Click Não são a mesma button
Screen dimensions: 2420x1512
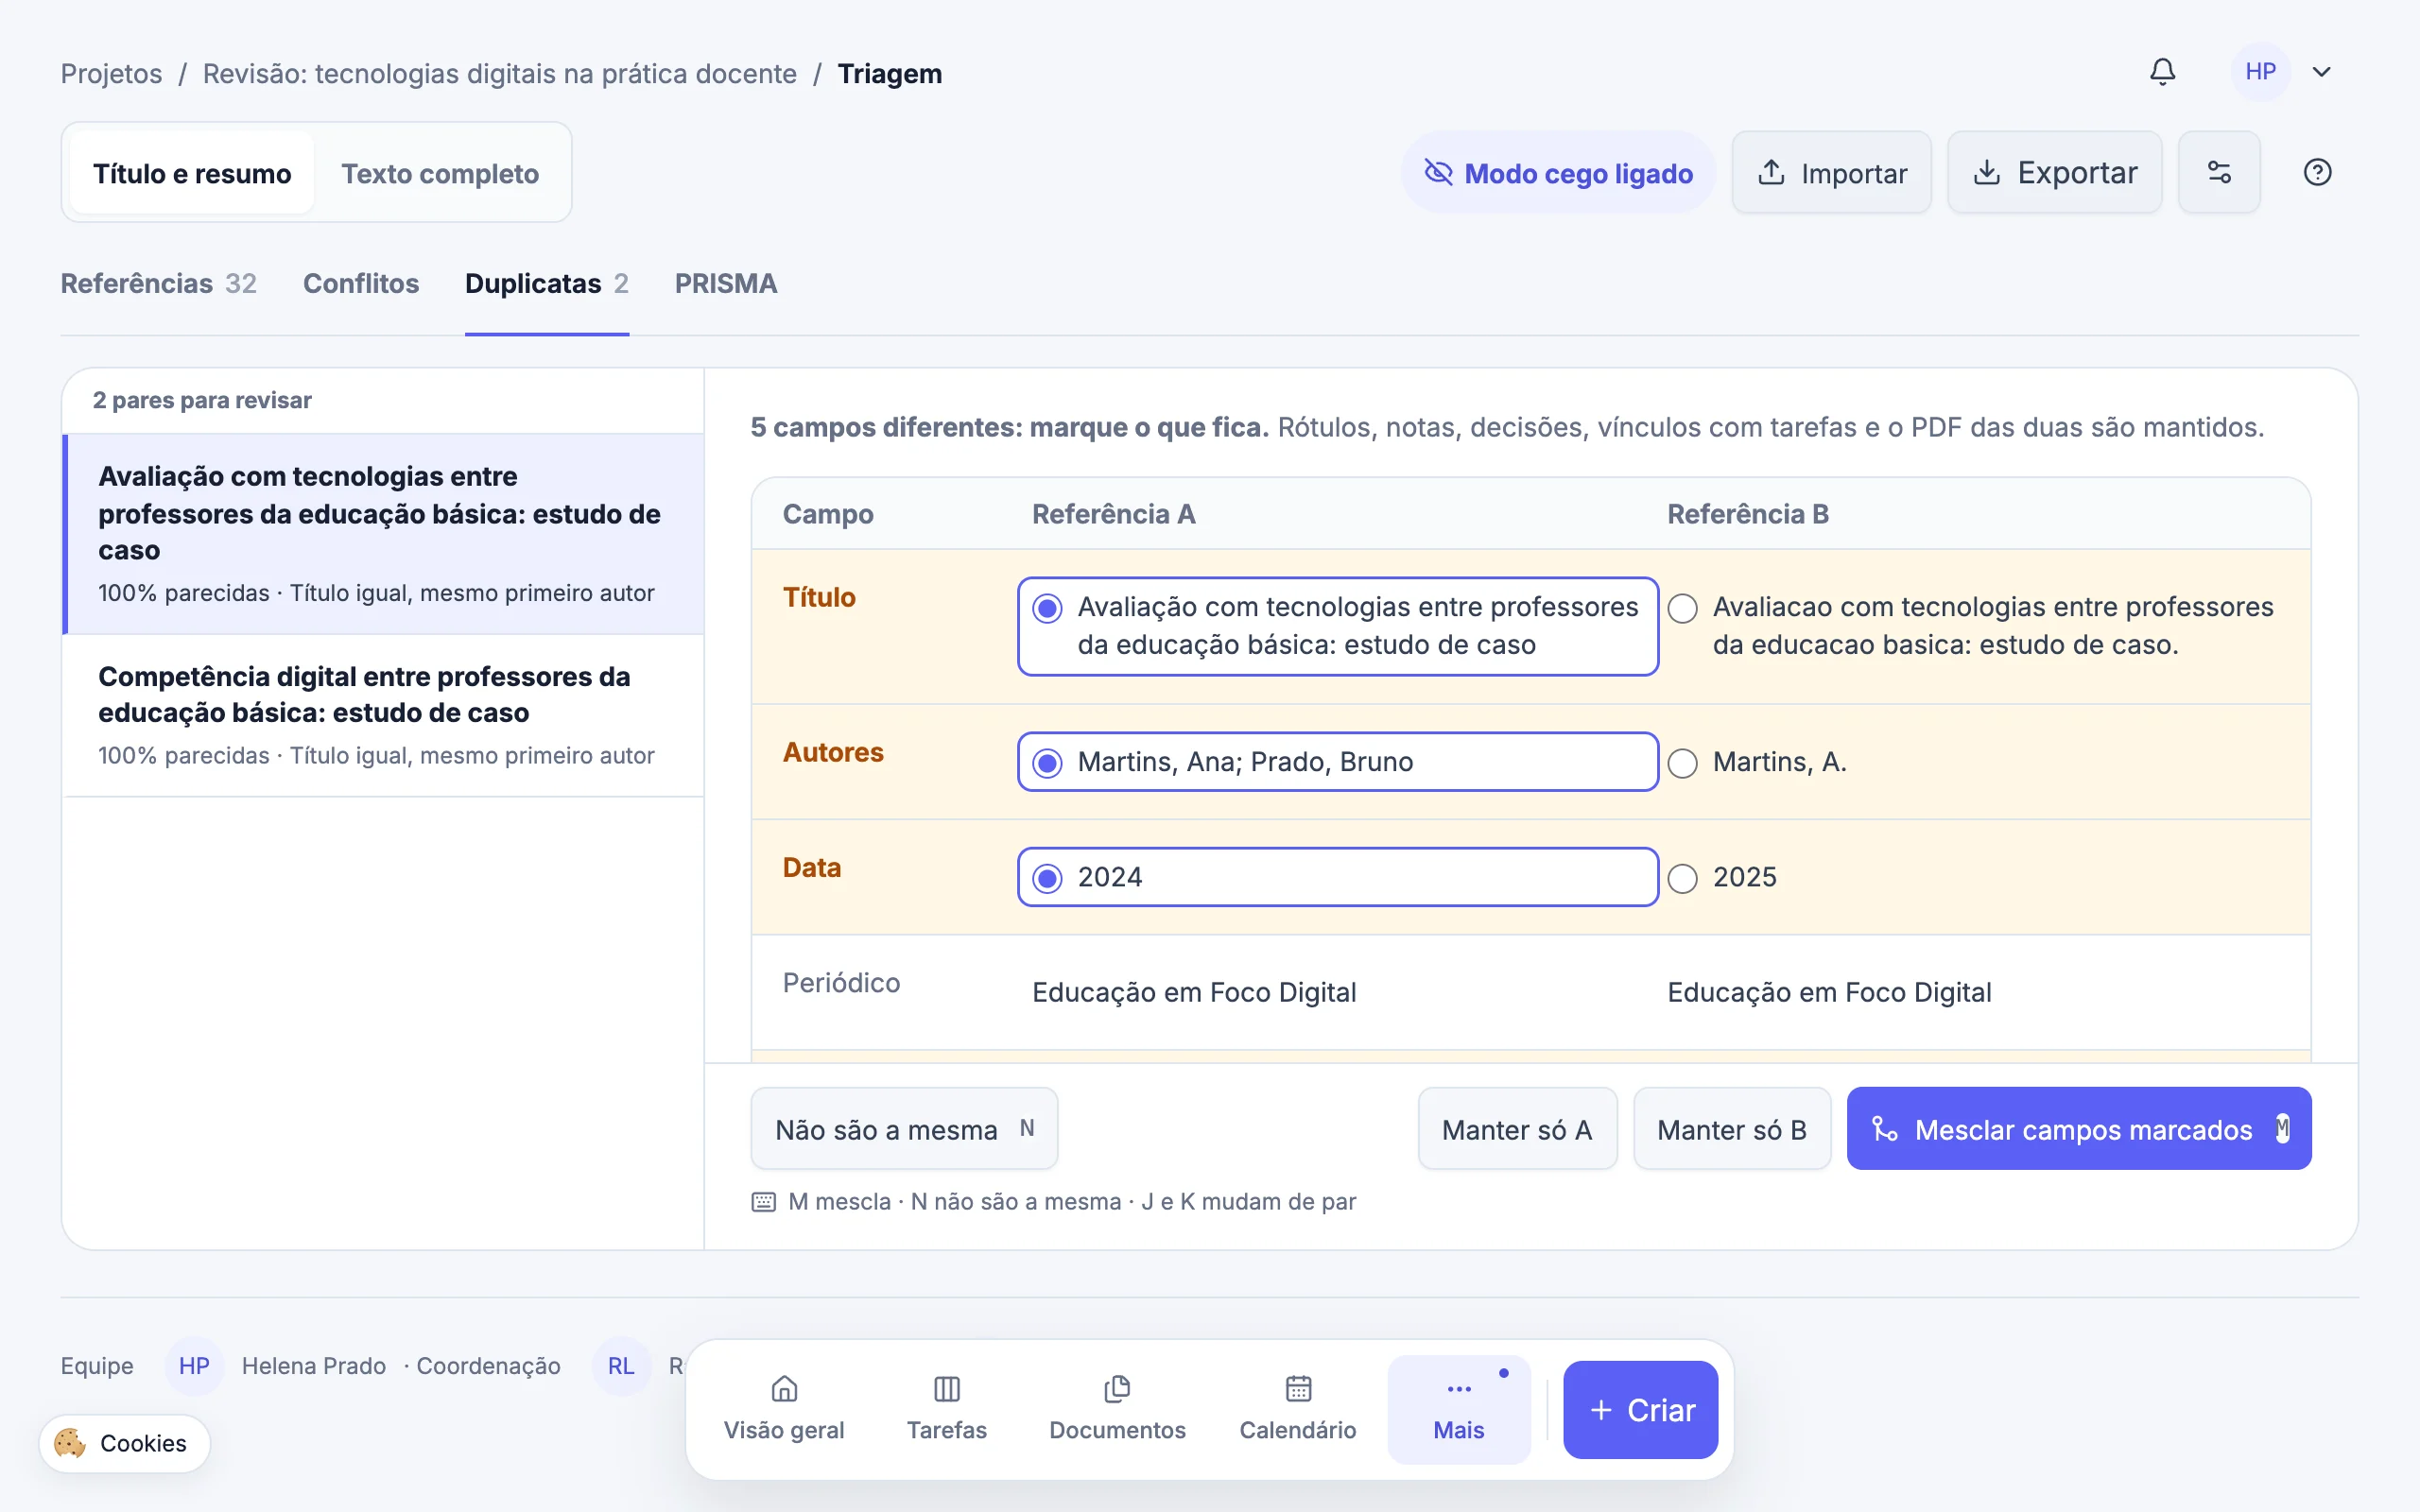click(x=904, y=1129)
